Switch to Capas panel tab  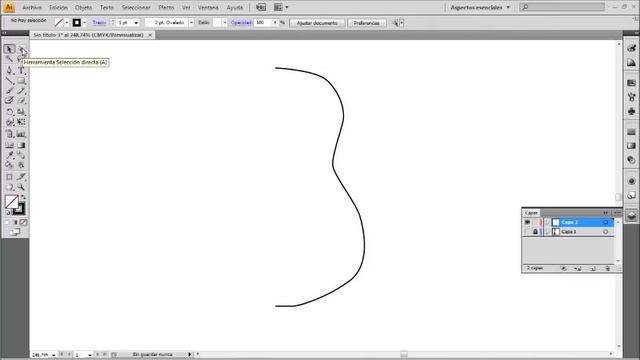[x=531, y=213]
